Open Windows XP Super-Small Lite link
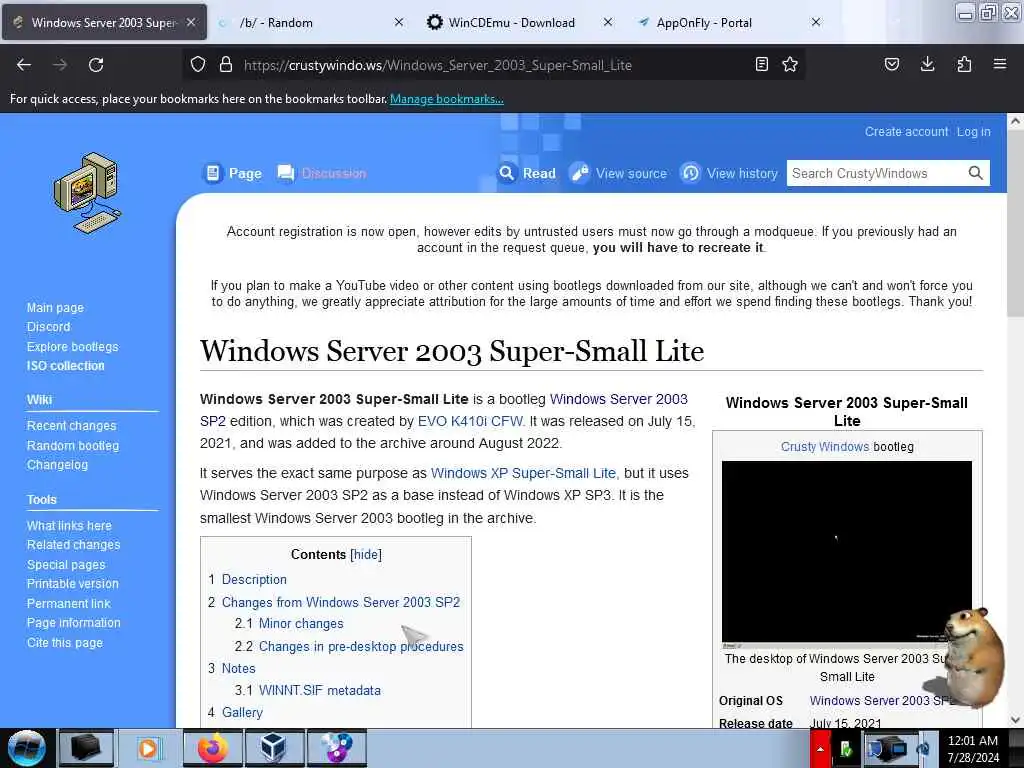This screenshot has width=1024, height=768. pos(523,473)
